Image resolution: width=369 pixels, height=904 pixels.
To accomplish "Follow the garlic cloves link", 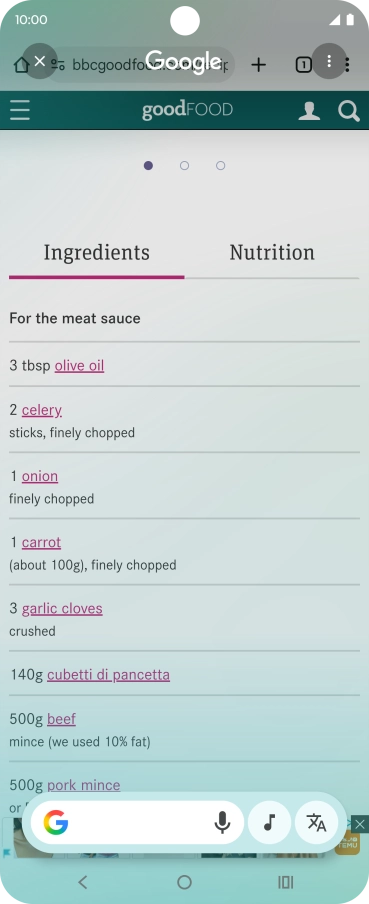I will click(62, 609).
